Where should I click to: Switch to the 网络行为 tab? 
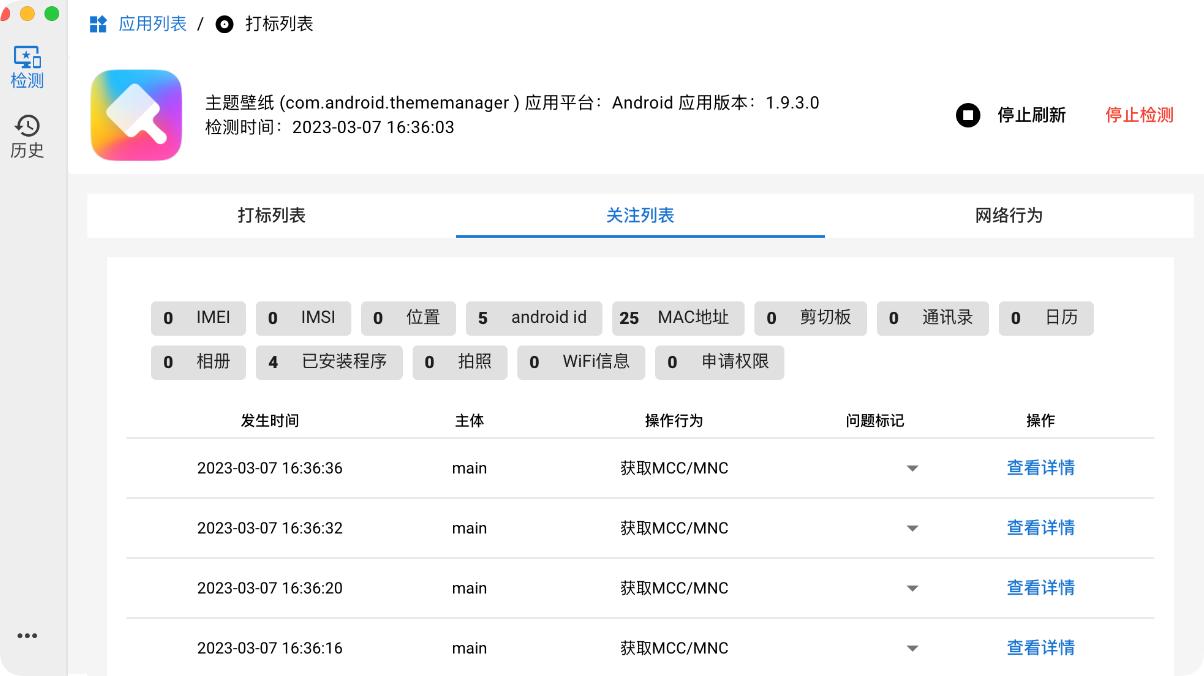[x=1009, y=215]
